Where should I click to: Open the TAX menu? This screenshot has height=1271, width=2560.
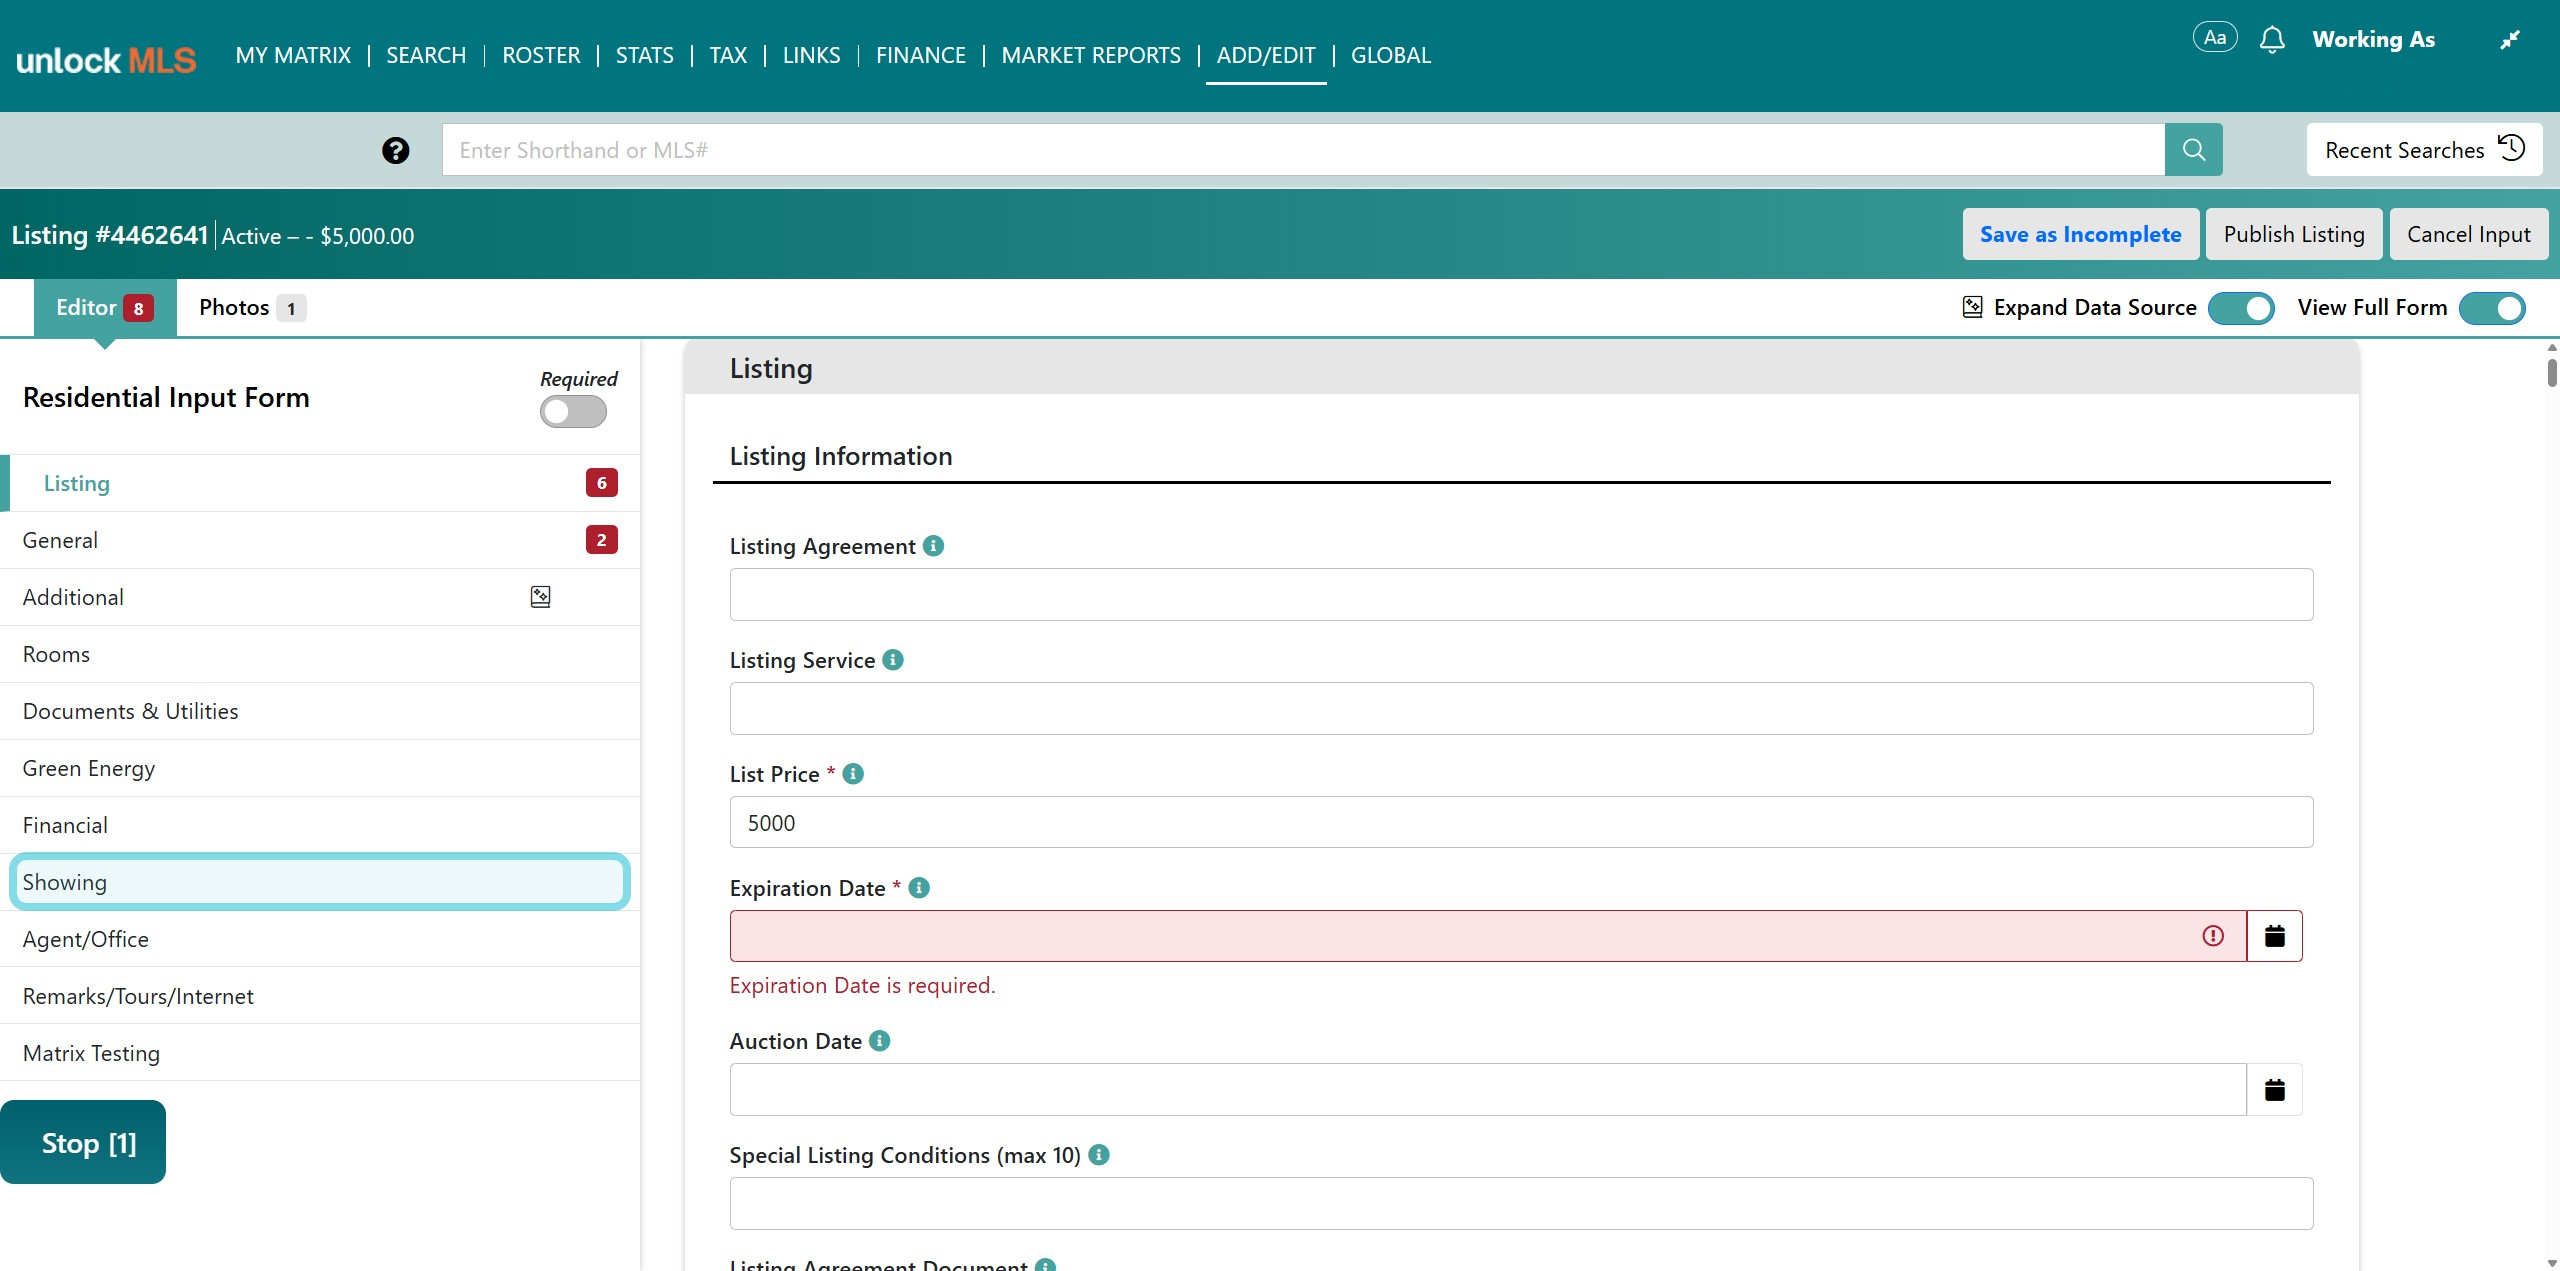click(x=728, y=55)
